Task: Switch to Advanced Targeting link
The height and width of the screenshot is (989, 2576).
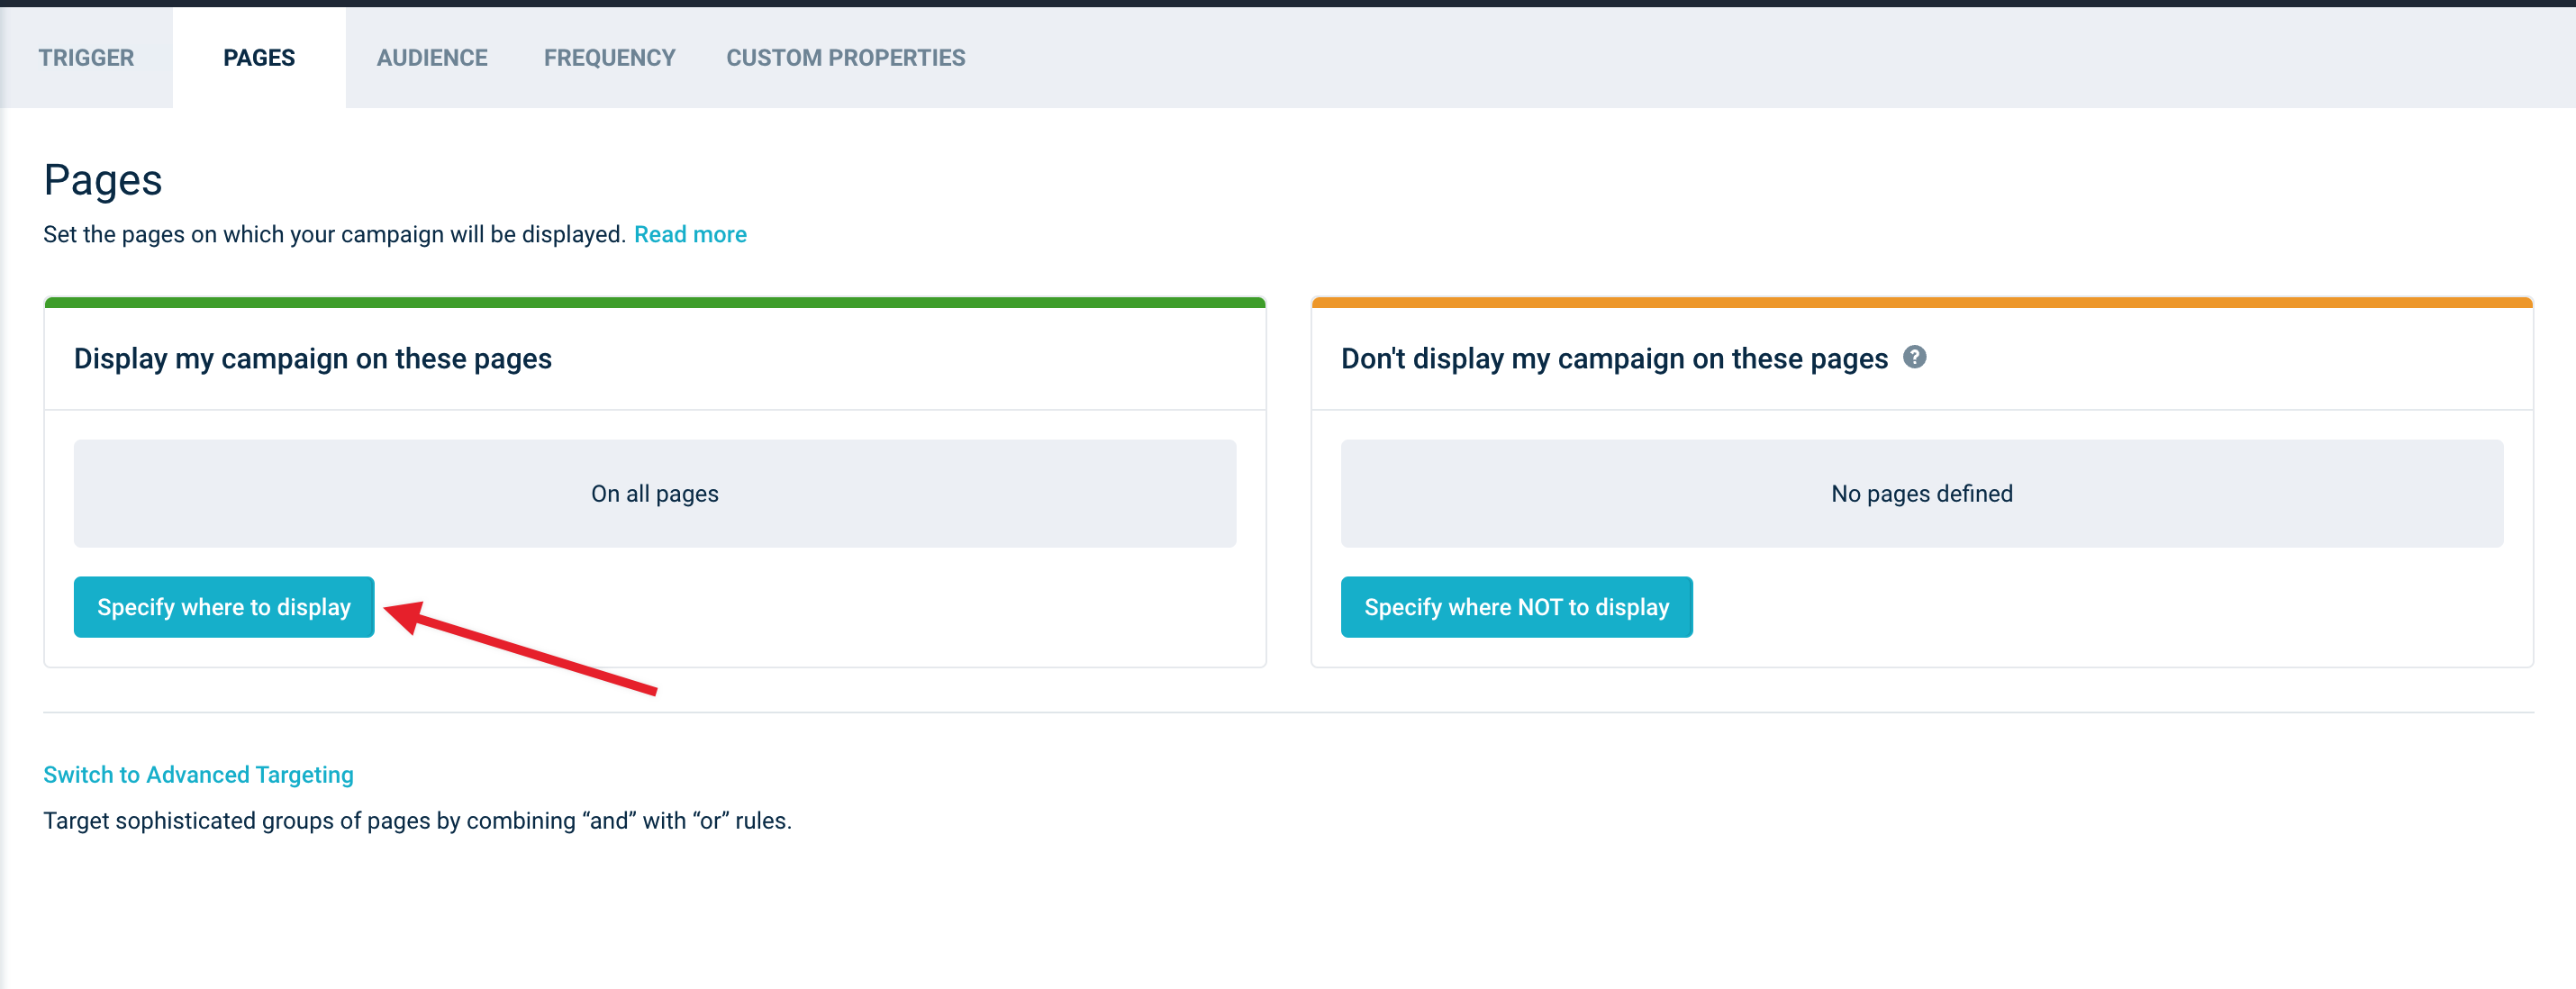Action: pyautogui.click(x=198, y=775)
